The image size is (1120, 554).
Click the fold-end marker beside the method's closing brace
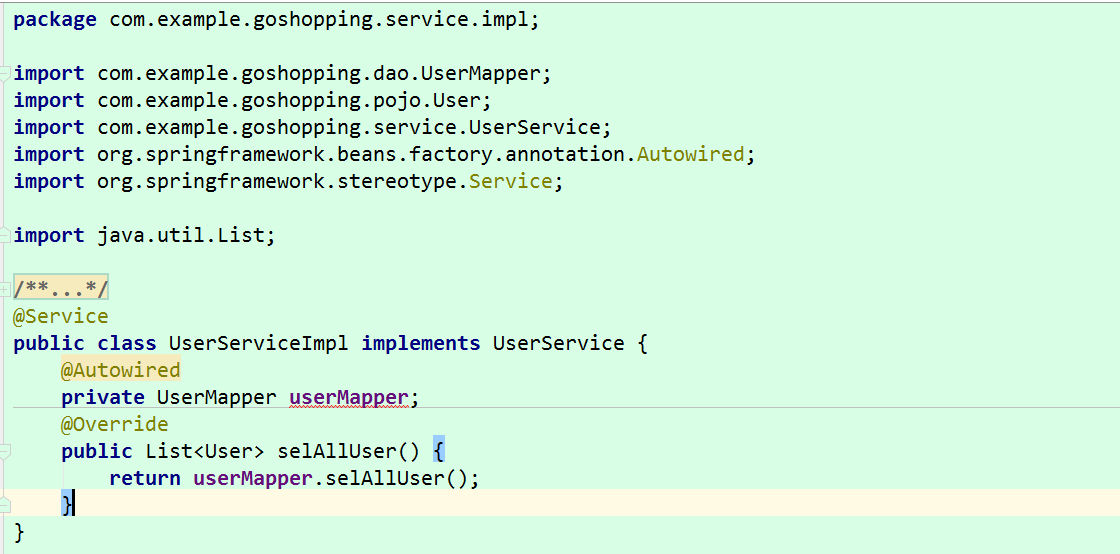[4, 505]
